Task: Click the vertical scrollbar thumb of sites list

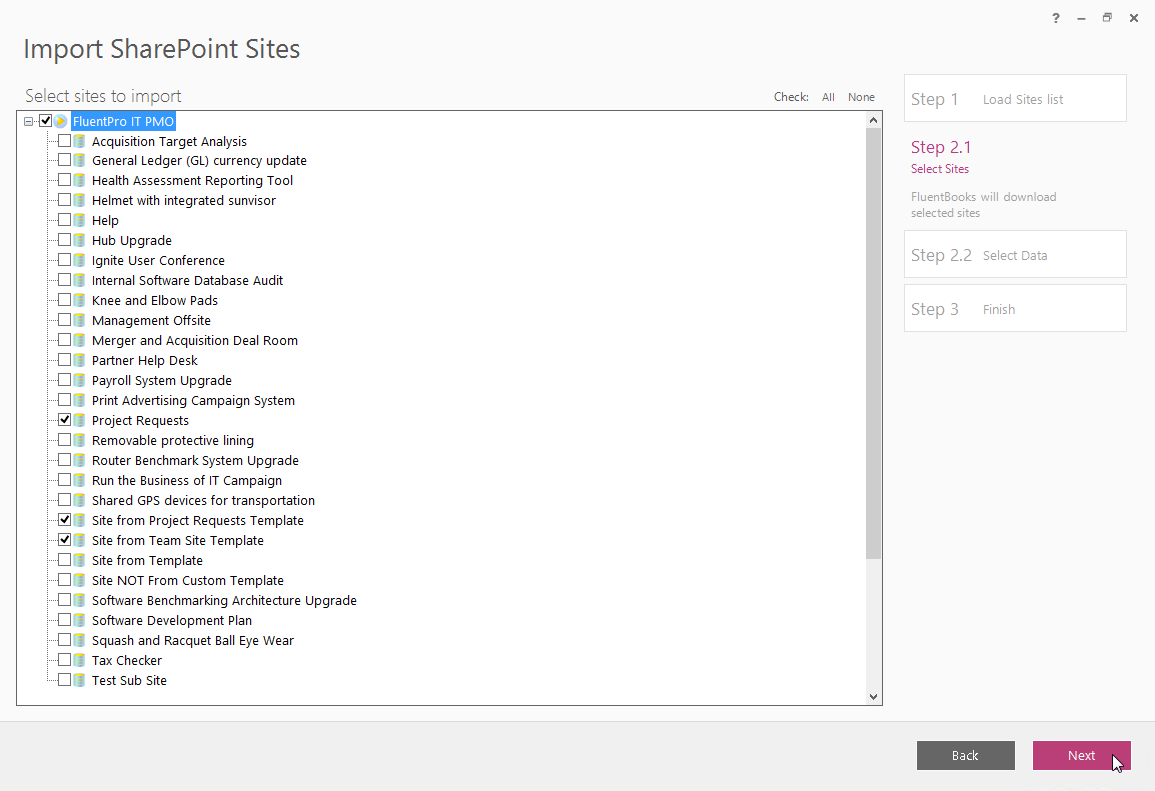Action: tap(874, 344)
